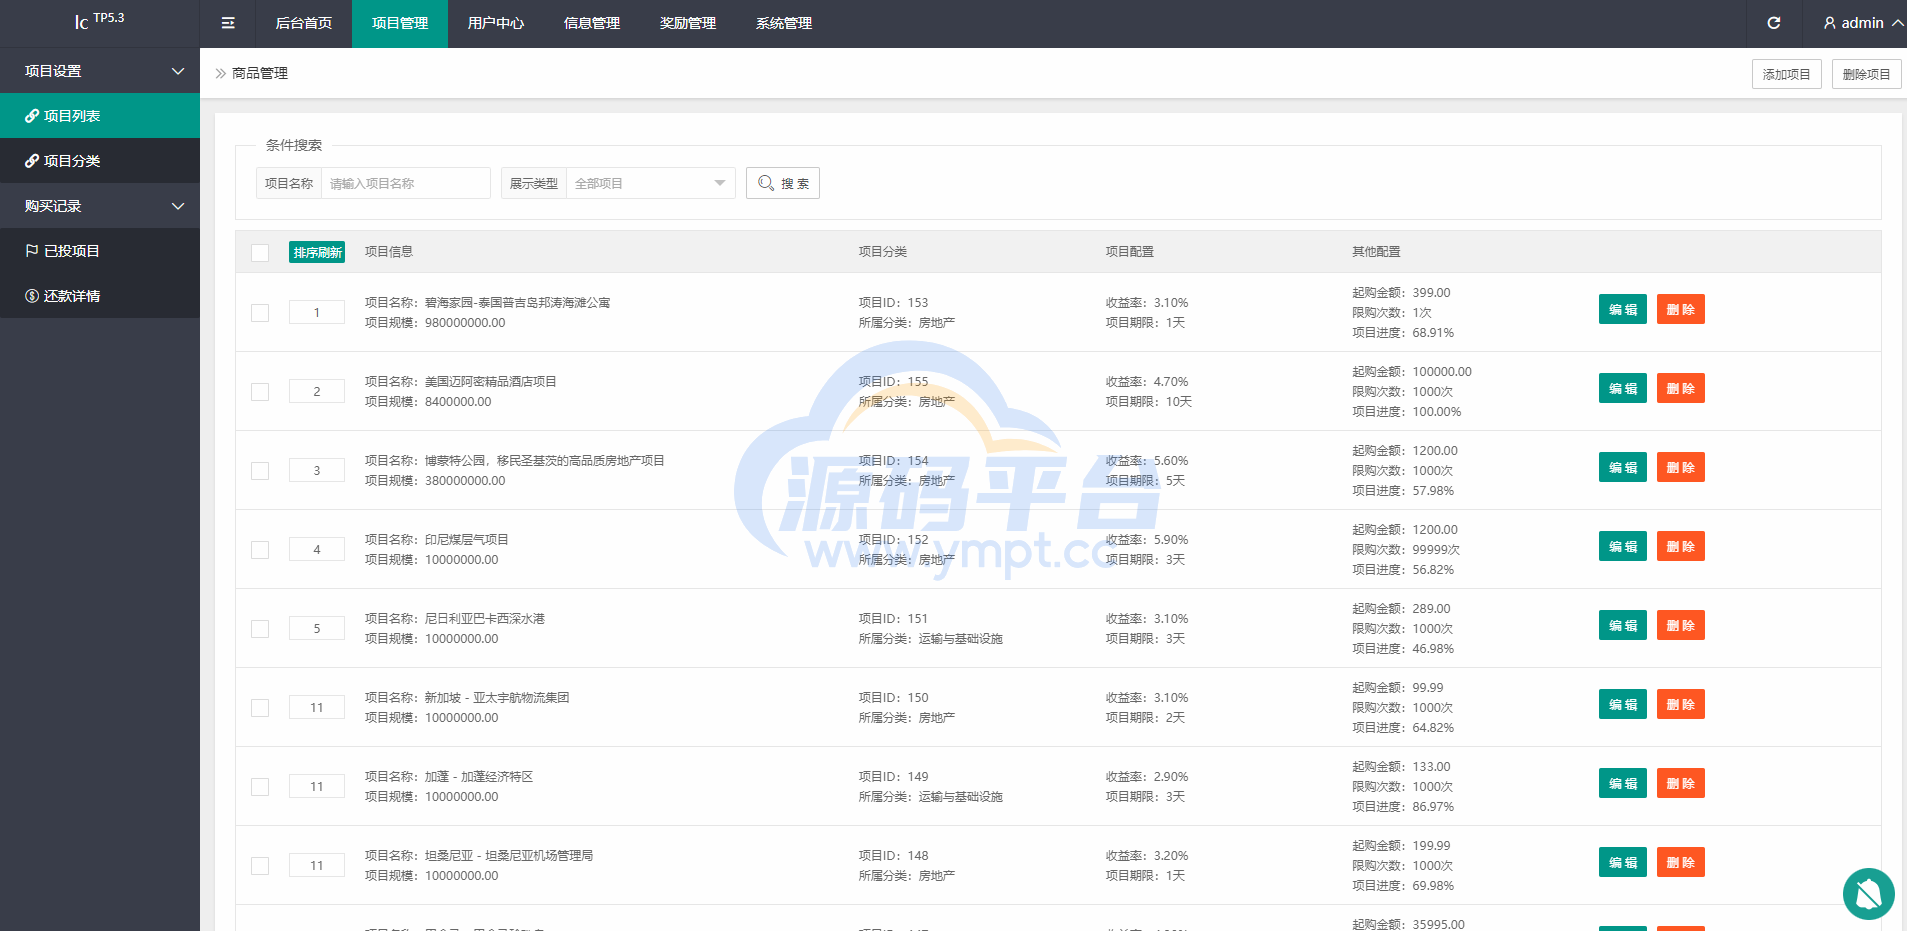
Task: Delete project ID 152 with 删除 button
Action: 1680,546
